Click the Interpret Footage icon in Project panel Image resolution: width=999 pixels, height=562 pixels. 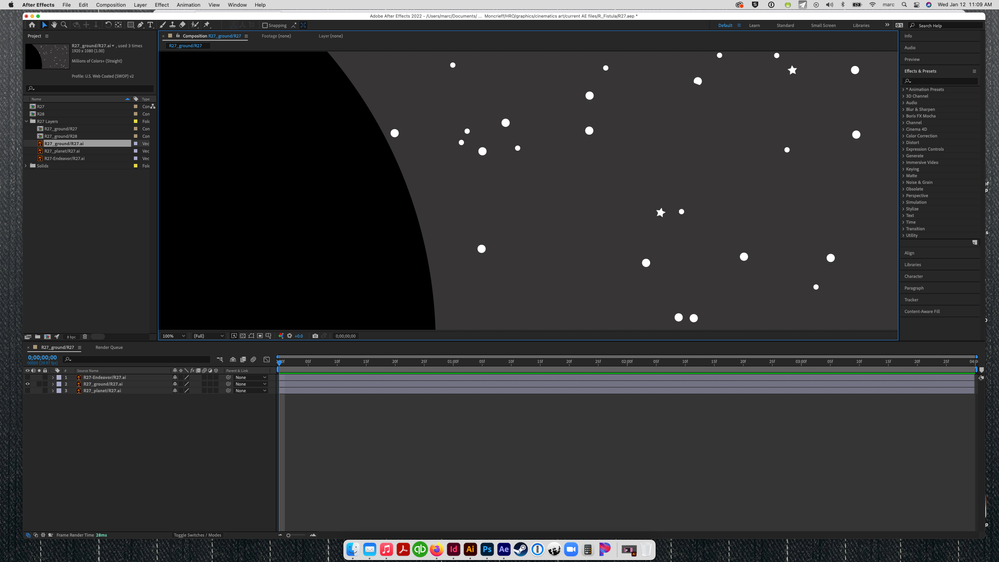click(x=27, y=336)
